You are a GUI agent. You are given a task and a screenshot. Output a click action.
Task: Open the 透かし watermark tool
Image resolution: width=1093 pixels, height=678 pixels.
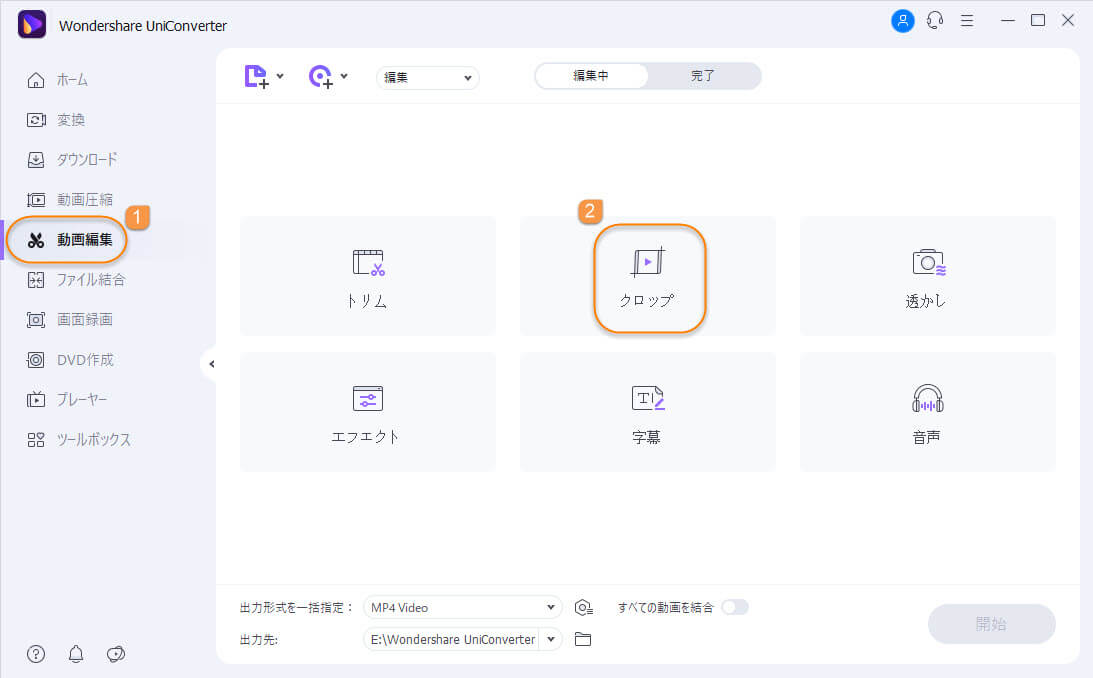928,276
